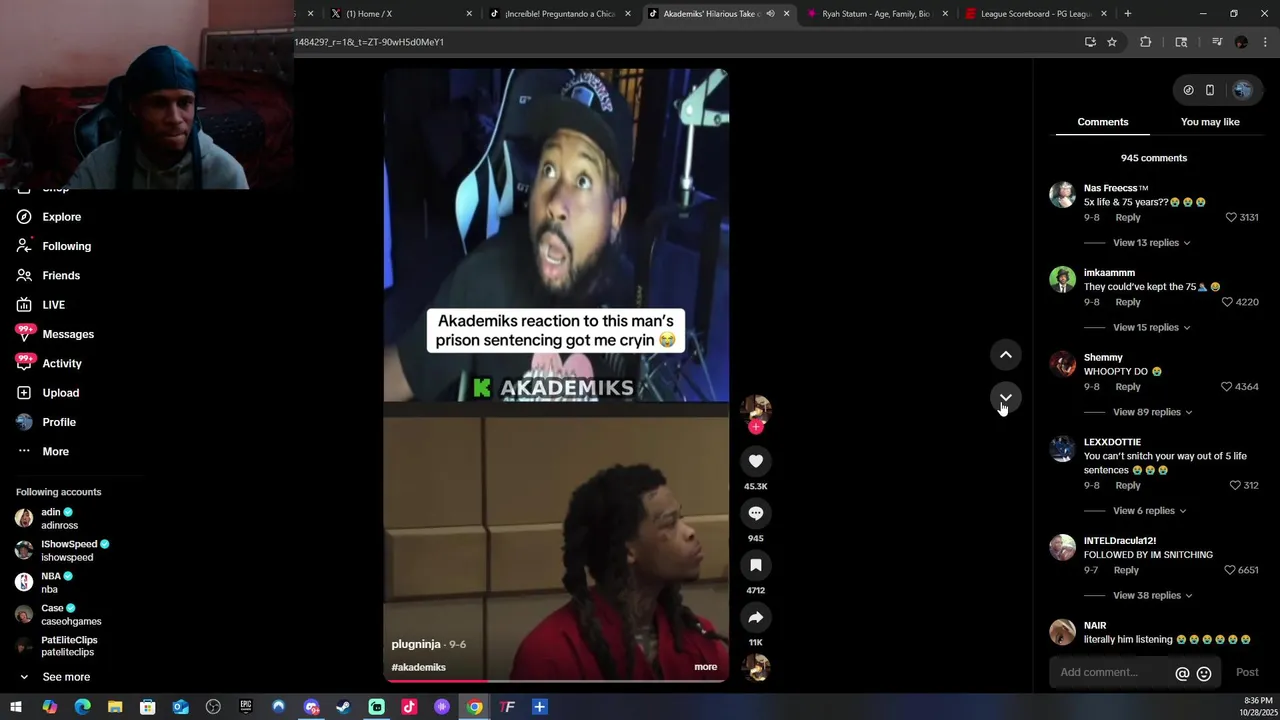This screenshot has width=1280, height=720.
Task: Expand View 6 replies under LEXXDOTTIE
Action: click(1149, 511)
